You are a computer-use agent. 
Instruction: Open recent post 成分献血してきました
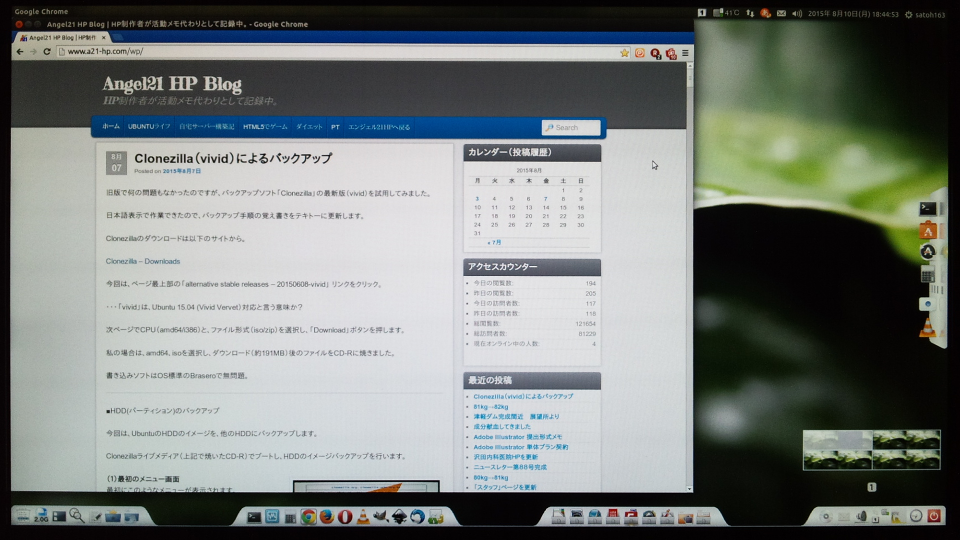pos(502,427)
